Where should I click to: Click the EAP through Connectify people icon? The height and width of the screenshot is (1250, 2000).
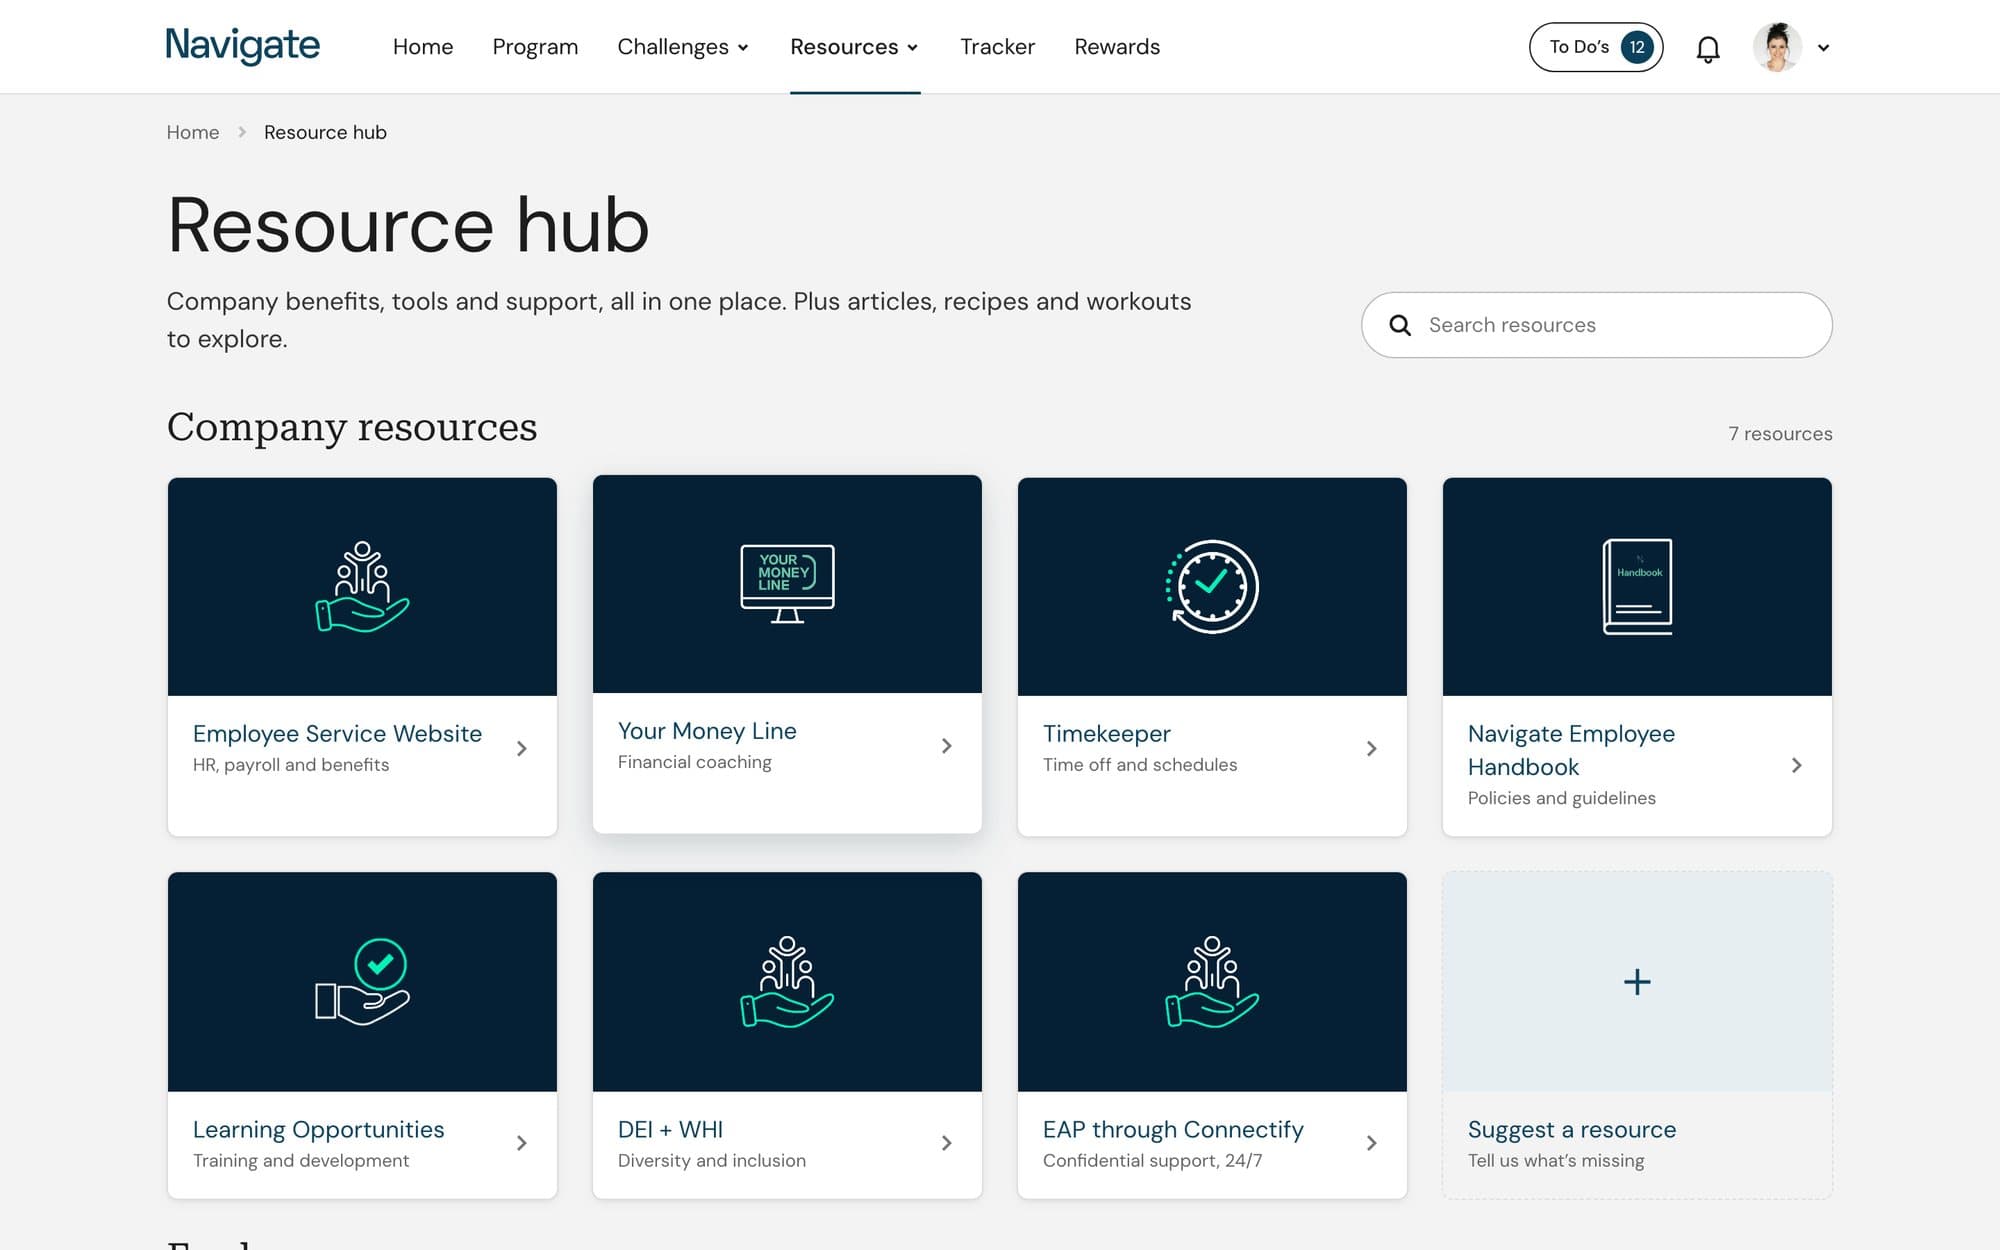click(x=1212, y=982)
